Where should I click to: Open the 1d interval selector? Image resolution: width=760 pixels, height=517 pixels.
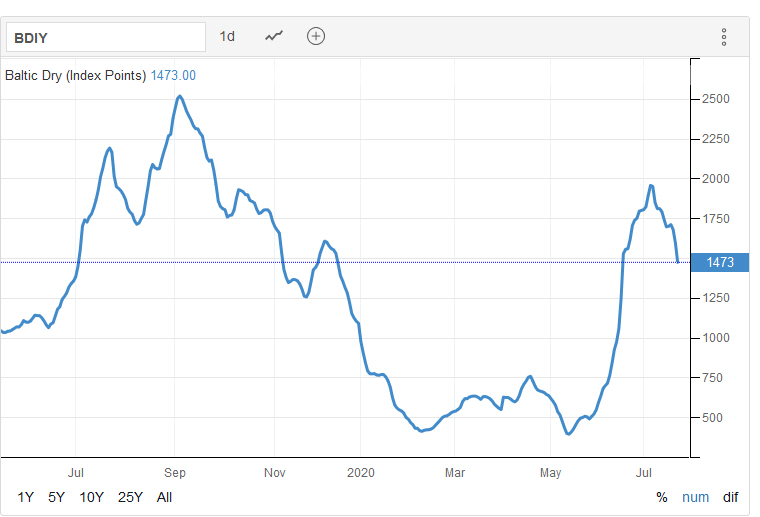pyautogui.click(x=227, y=36)
